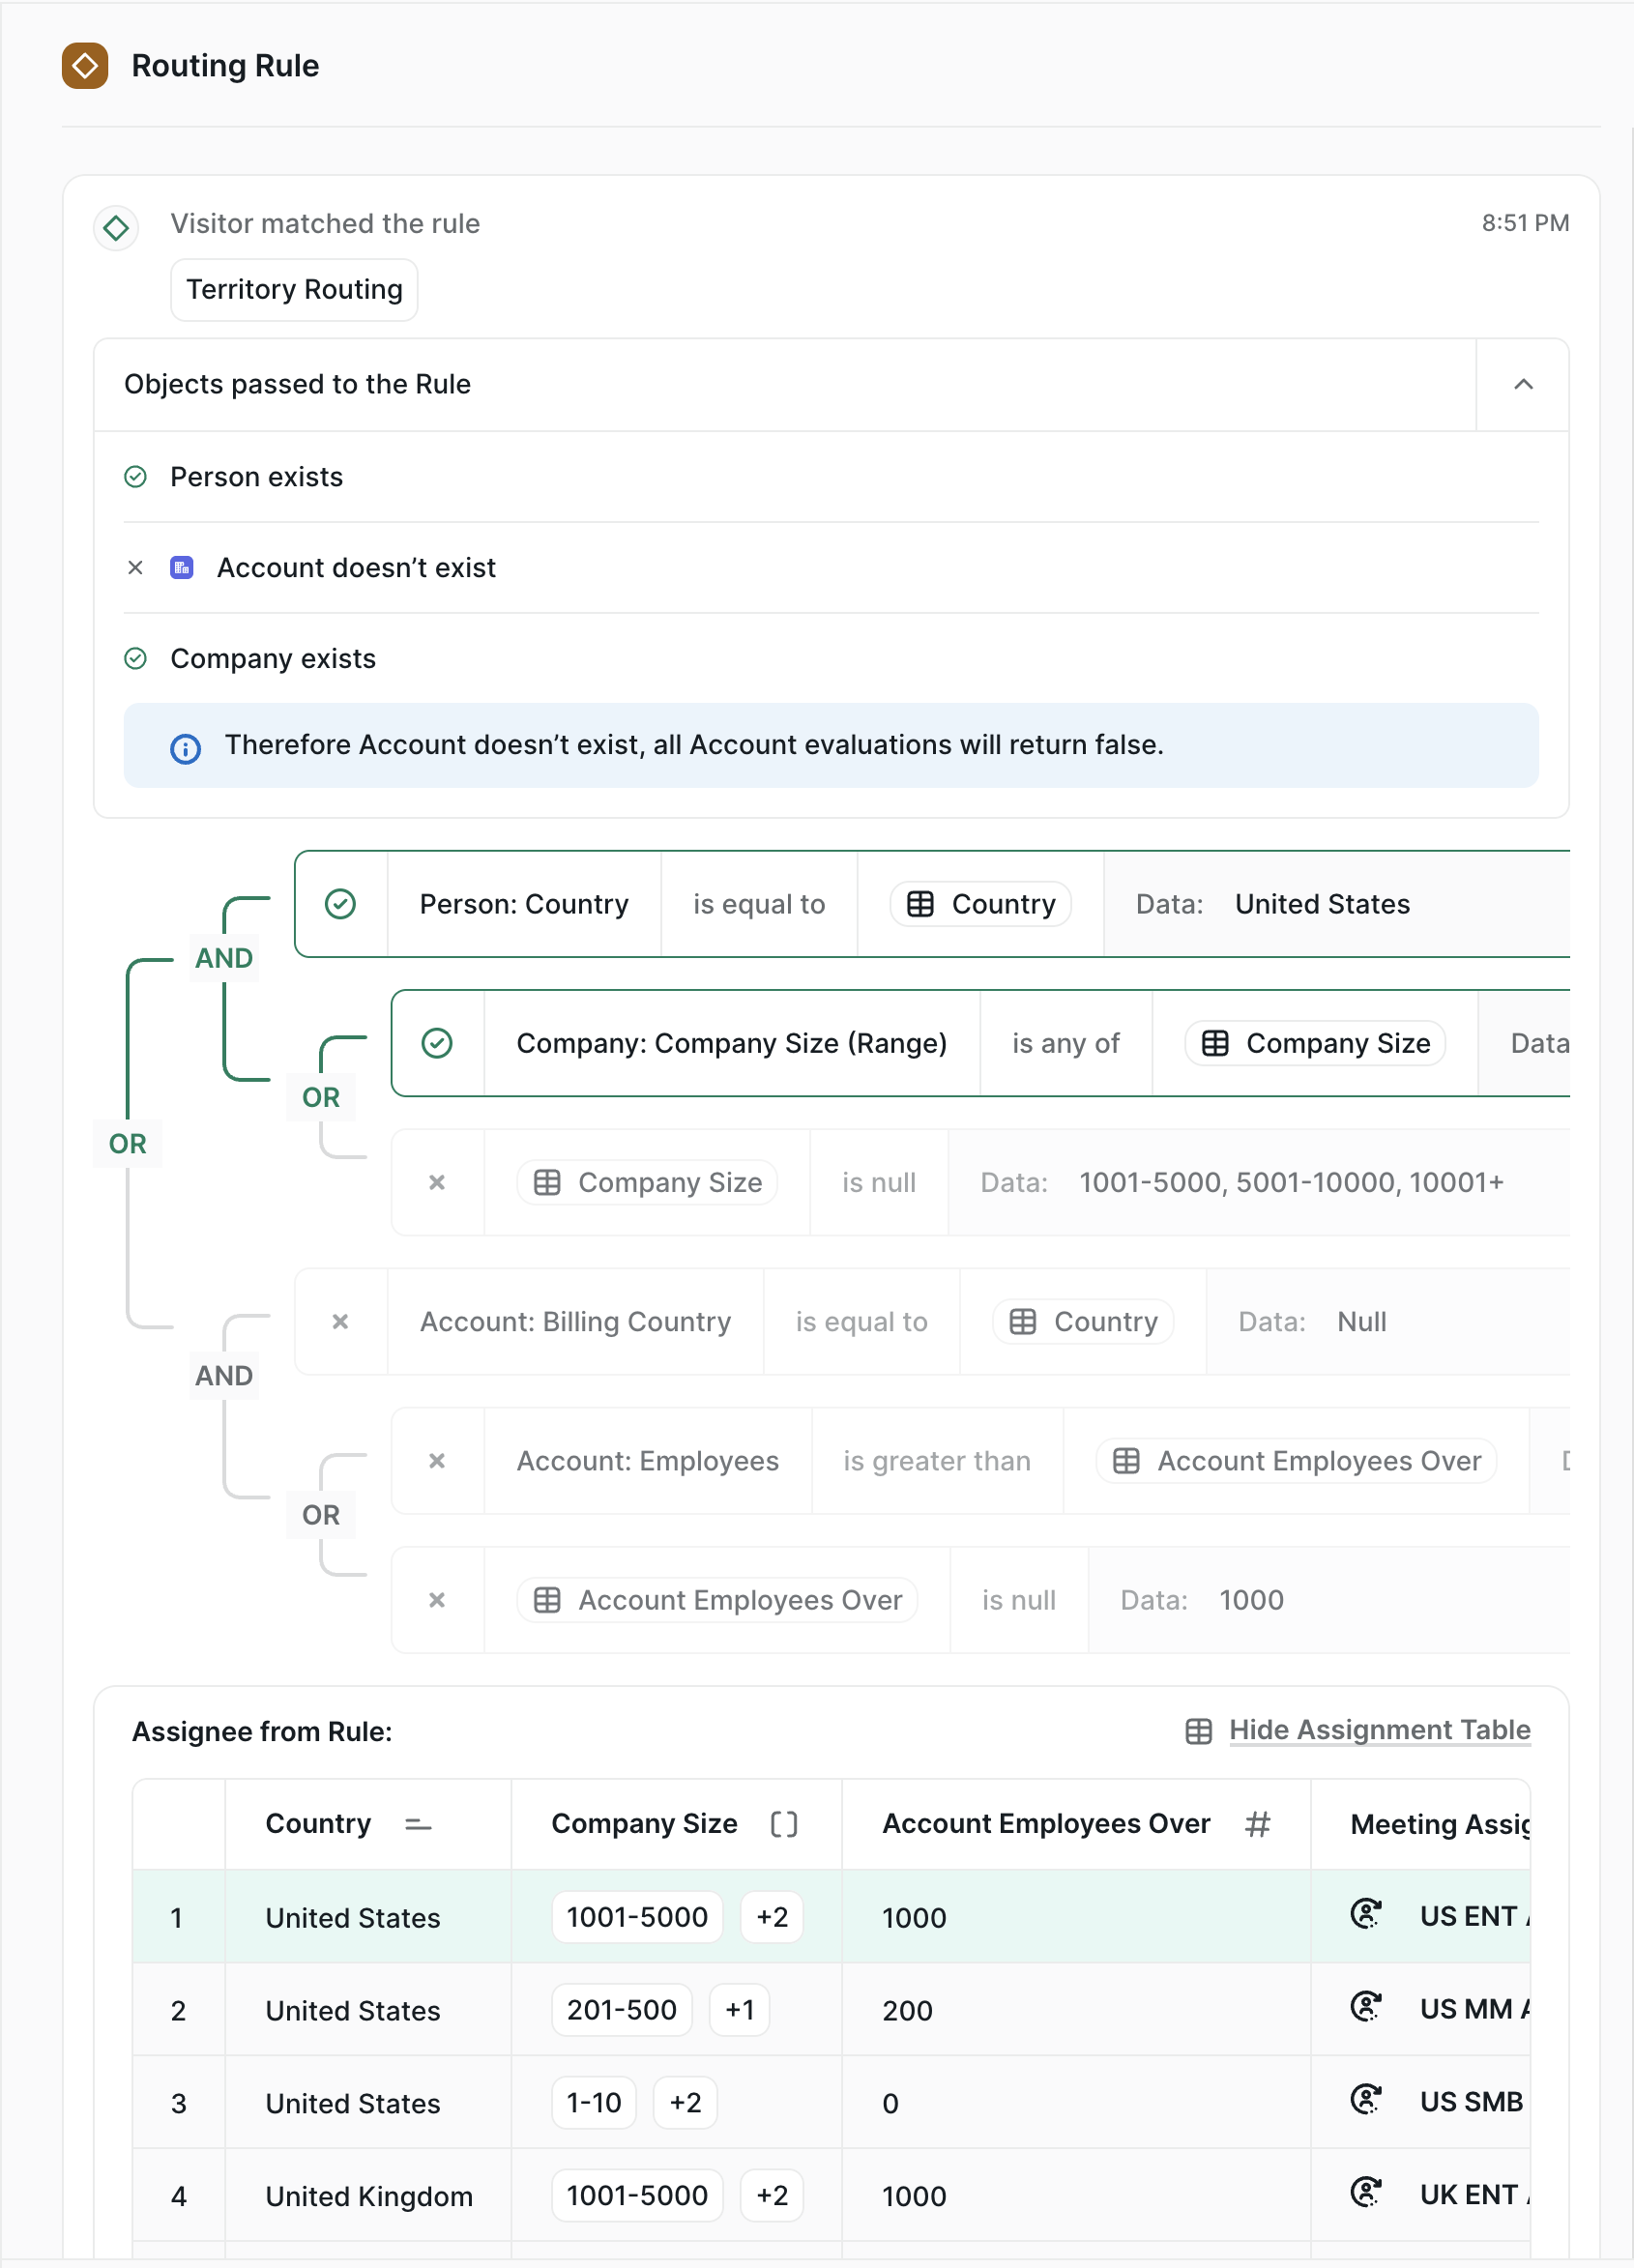1634x2268 pixels.
Task: Click the check icon next to Person exists
Action: tap(135, 477)
